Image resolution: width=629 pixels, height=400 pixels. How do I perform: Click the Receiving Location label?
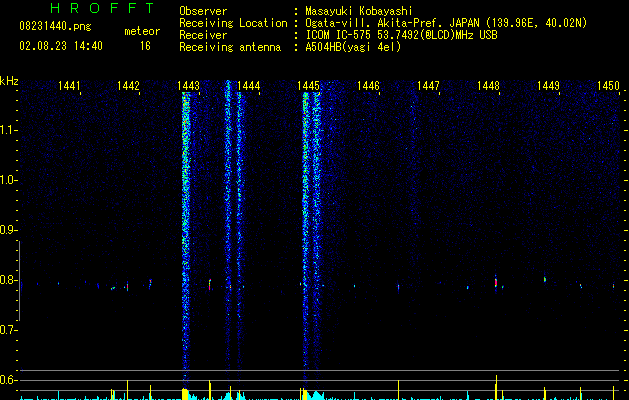(x=233, y=23)
